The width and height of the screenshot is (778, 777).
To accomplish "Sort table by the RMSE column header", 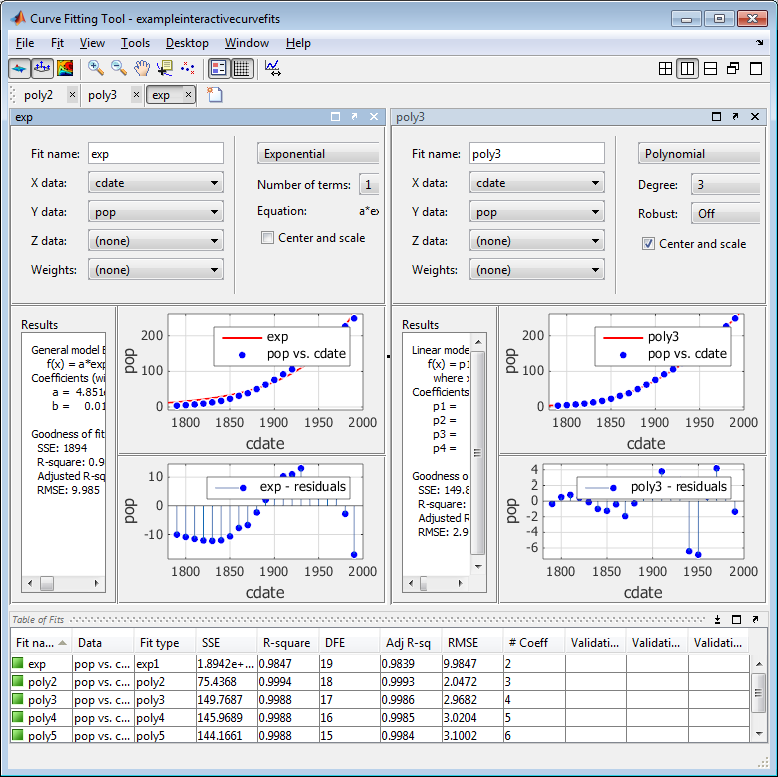I will point(472,643).
